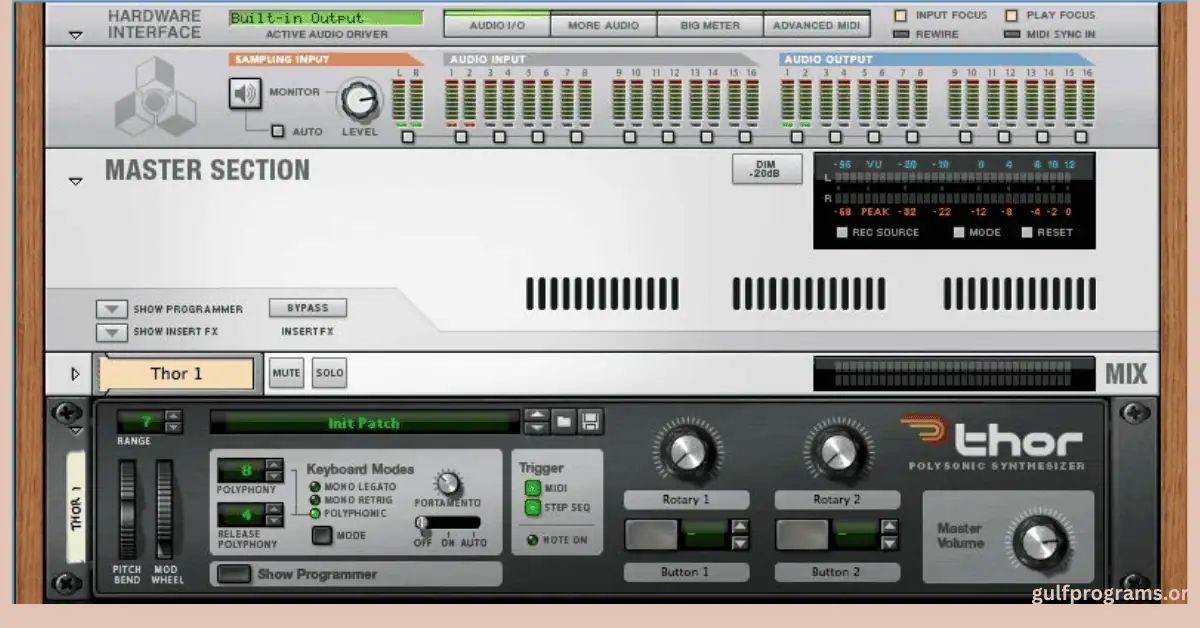The image size is (1200, 628).
Task: Collapse the Master Section triangle
Action: [x=75, y=181]
